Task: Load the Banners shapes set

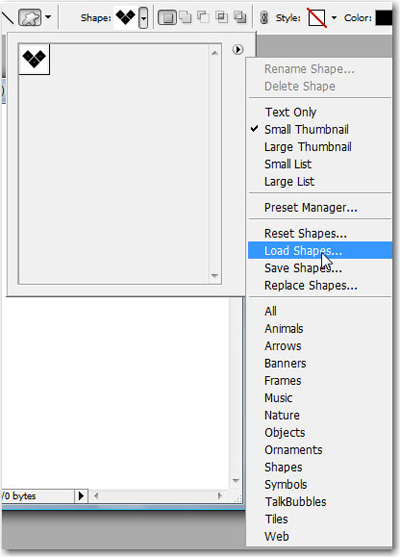Action: tap(285, 363)
